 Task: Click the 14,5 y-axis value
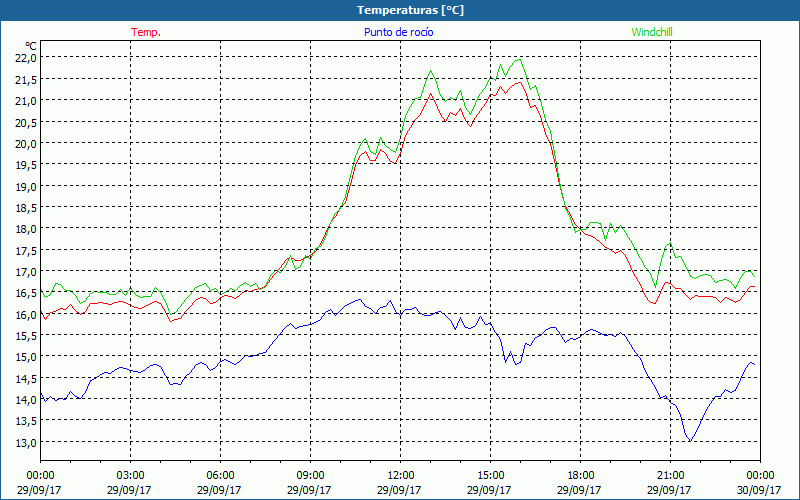[27, 379]
